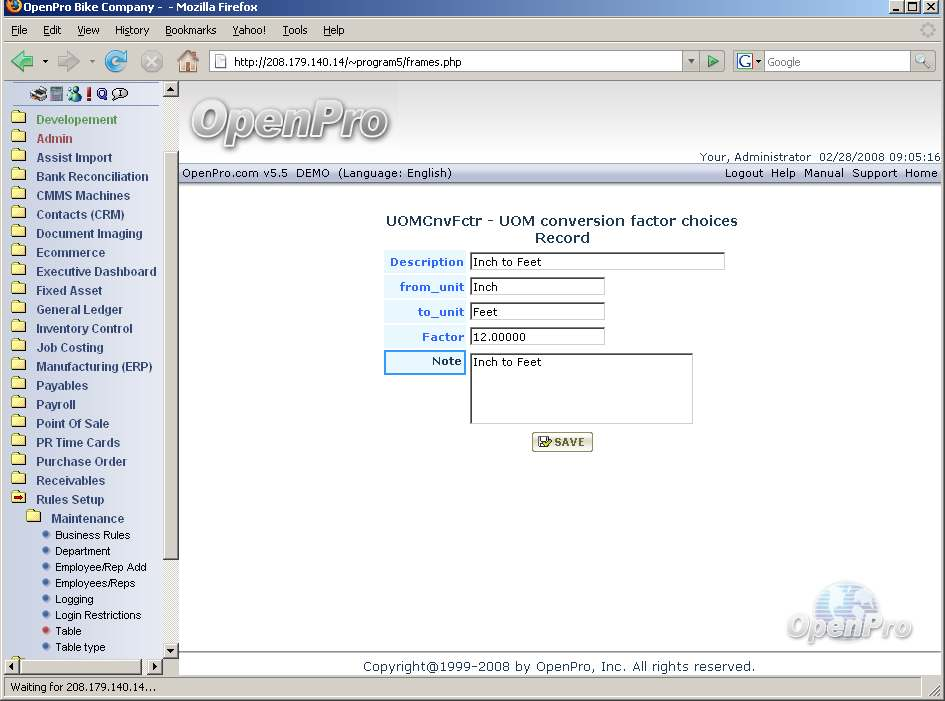Reload the page with the refresh icon
The image size is (945, 701).
[x=116, y=62]
